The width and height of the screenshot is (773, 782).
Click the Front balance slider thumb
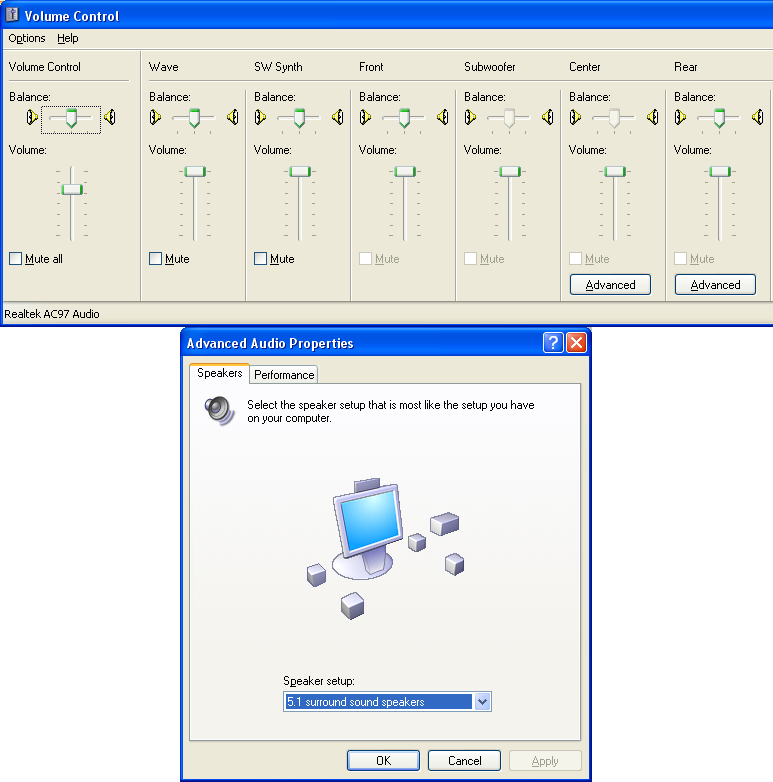point(404,118)
